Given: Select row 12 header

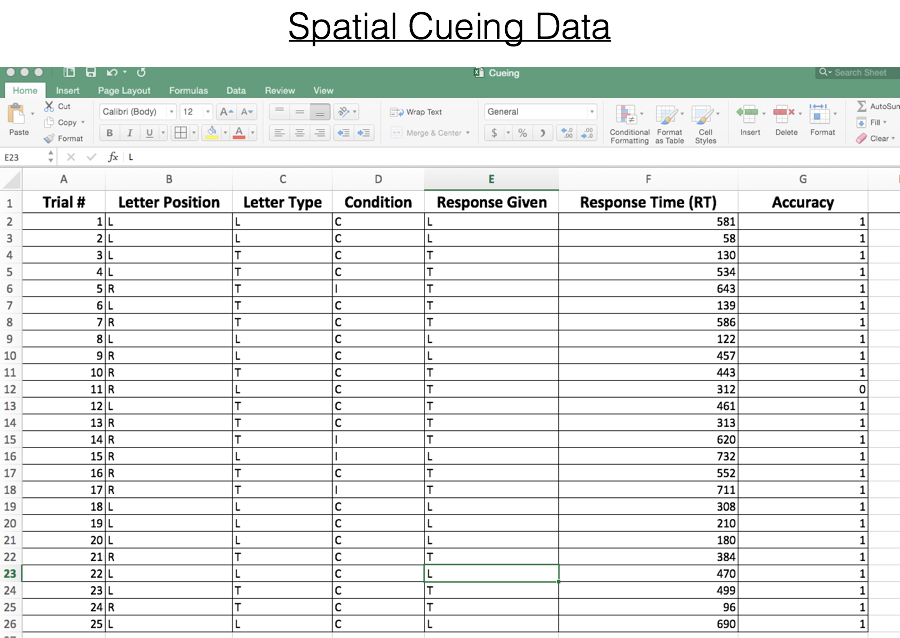Looking at the screenshot, I should (10, 389).
